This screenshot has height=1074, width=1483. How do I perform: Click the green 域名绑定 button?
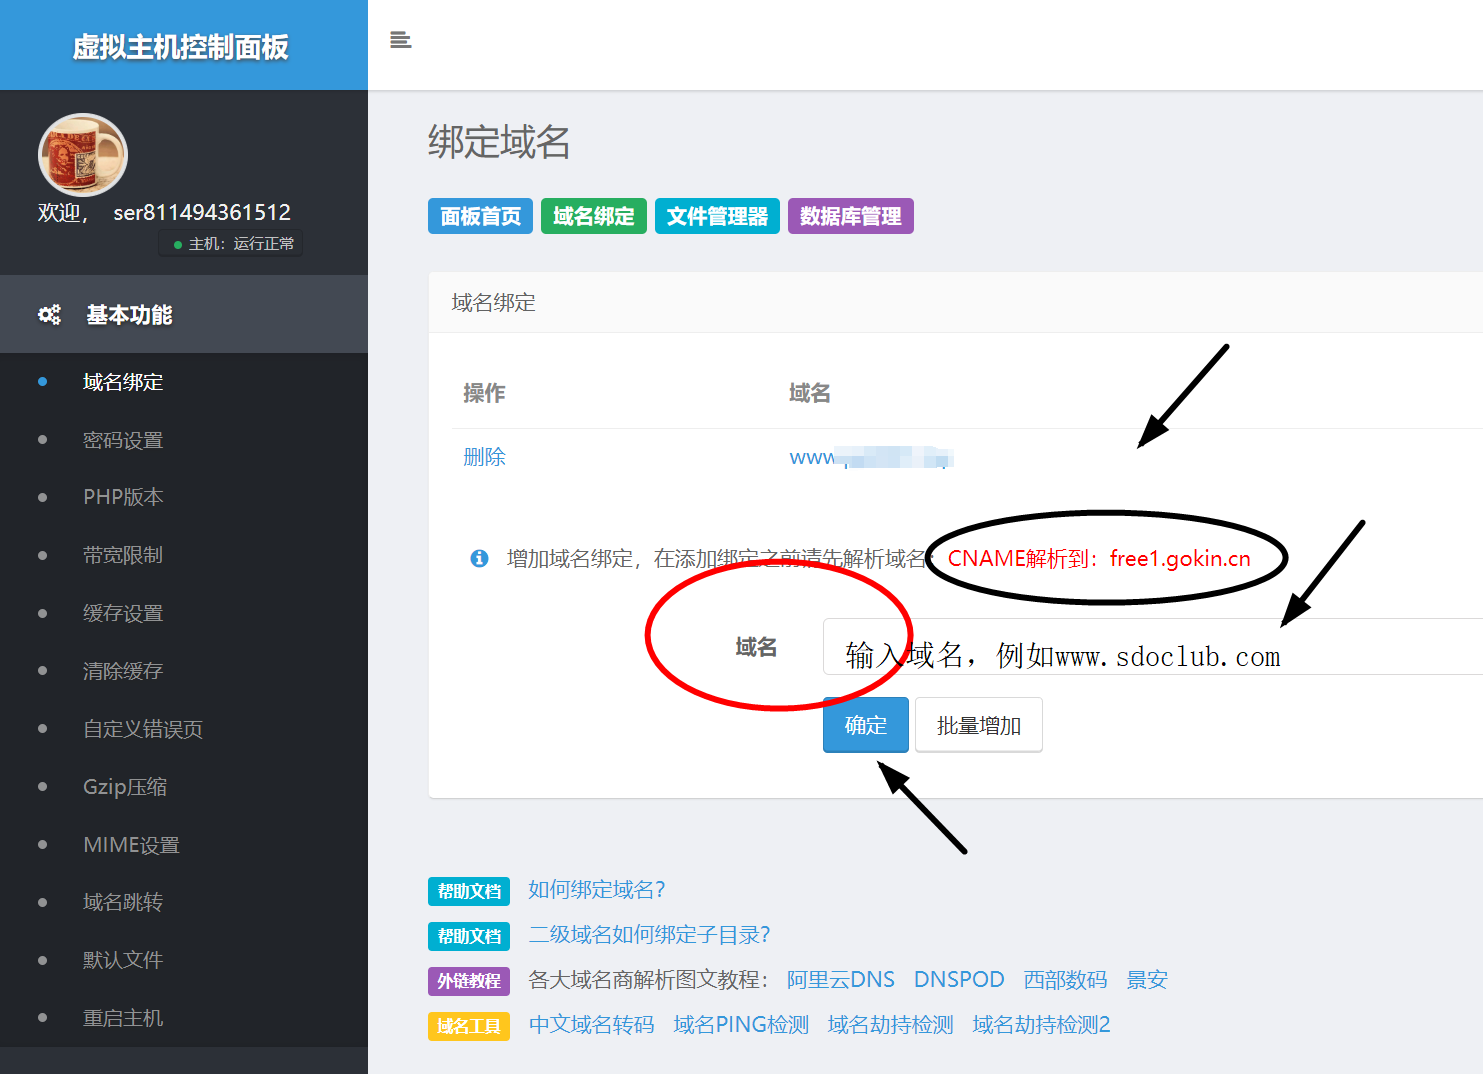click(x=594, y=216)
